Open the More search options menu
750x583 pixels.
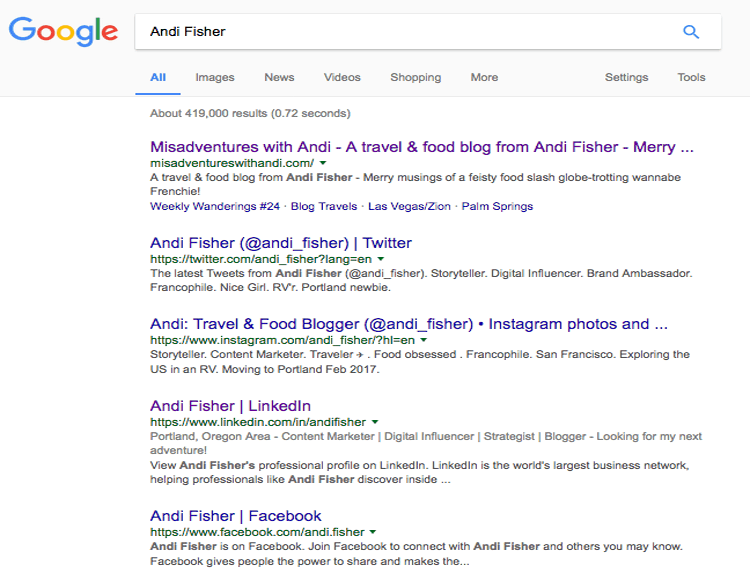[x=484, y=77]
